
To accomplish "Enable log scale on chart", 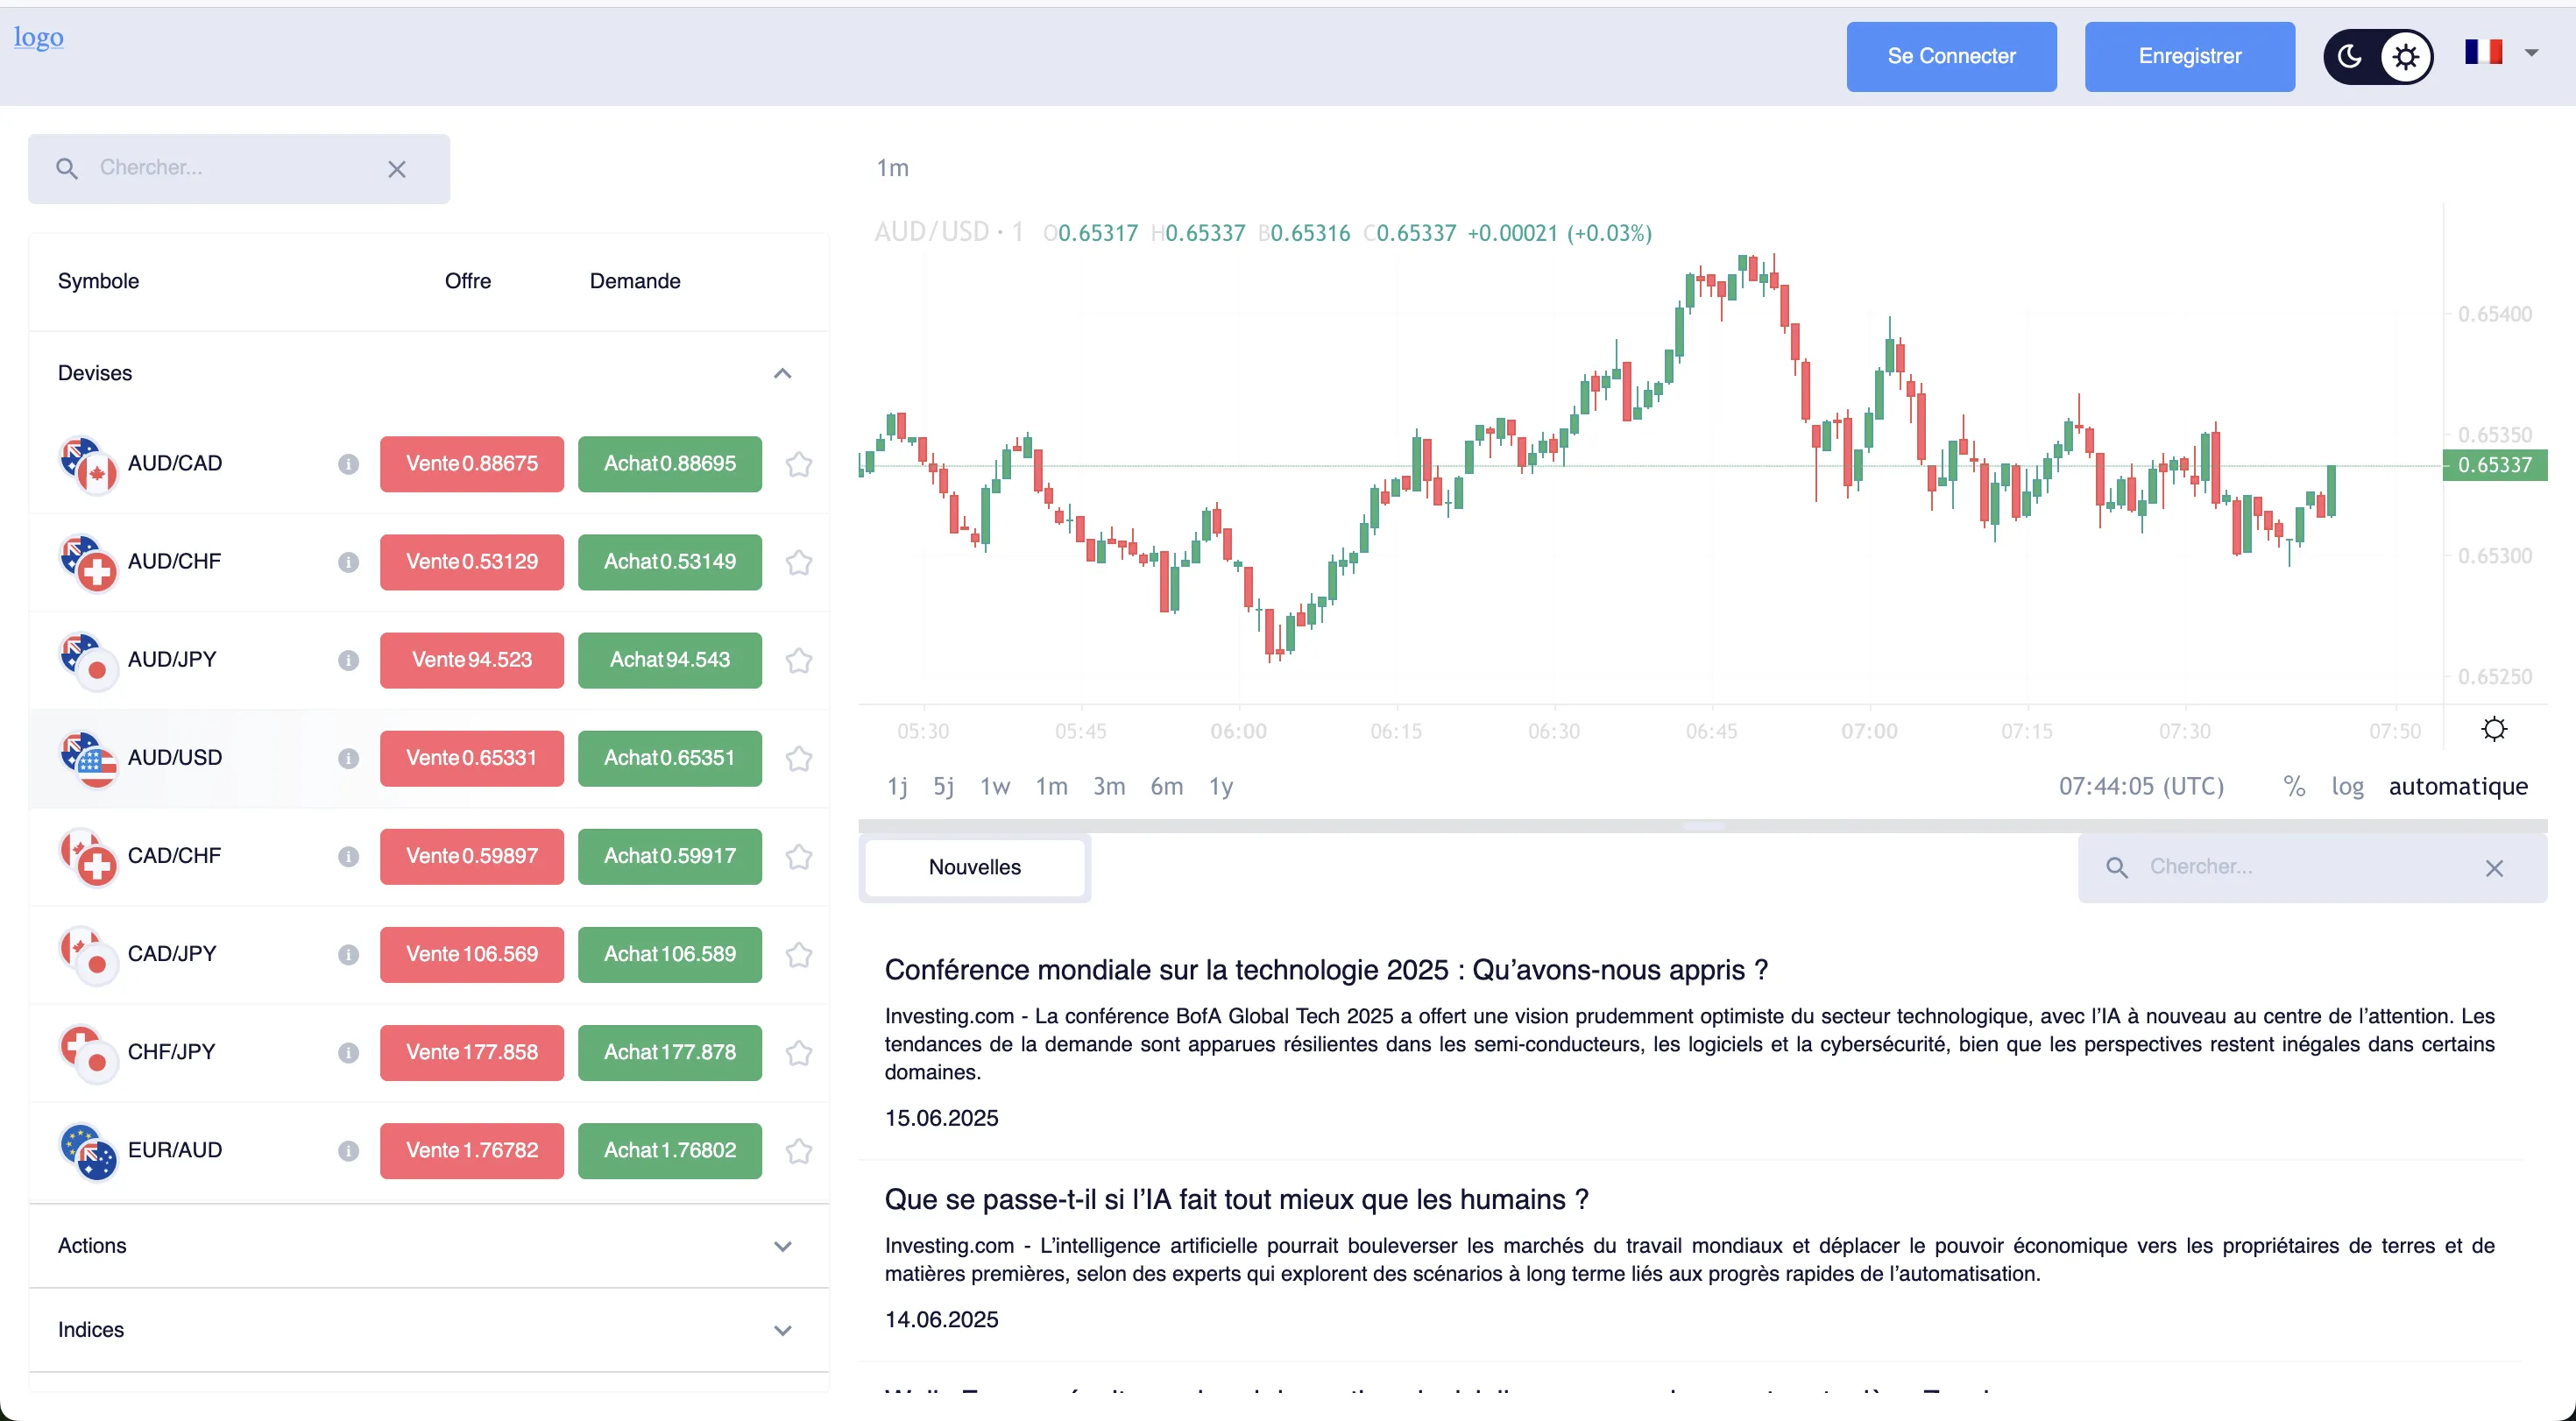I will pyautogui.click(x=2347, y=787).
